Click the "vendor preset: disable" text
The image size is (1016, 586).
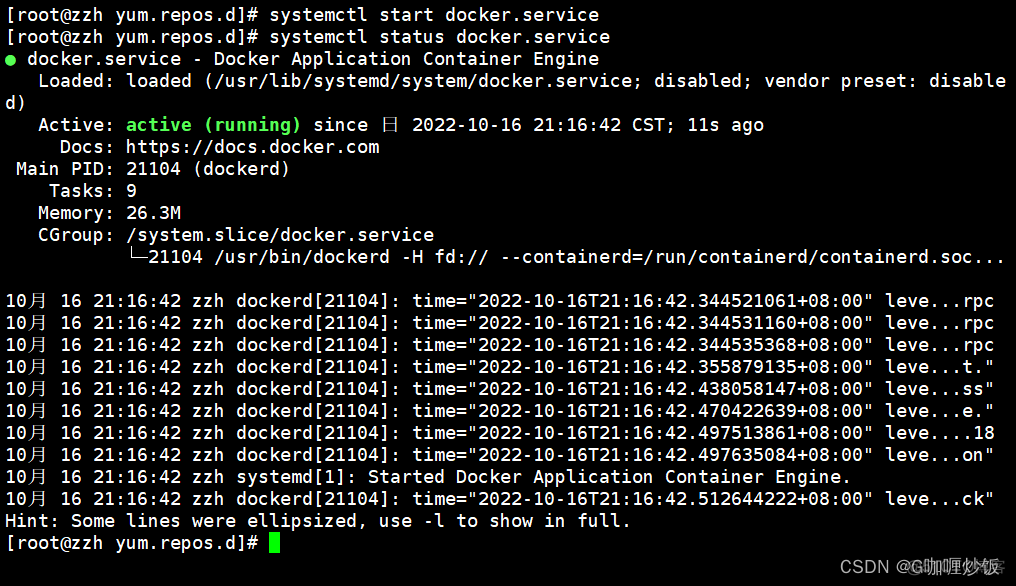pos(885,81)
